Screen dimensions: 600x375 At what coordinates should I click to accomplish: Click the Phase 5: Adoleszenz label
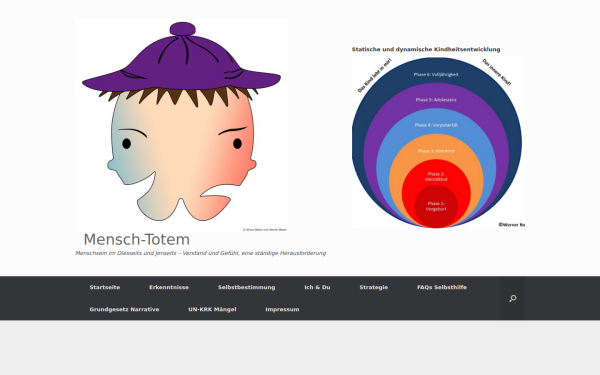coord(436,100)
